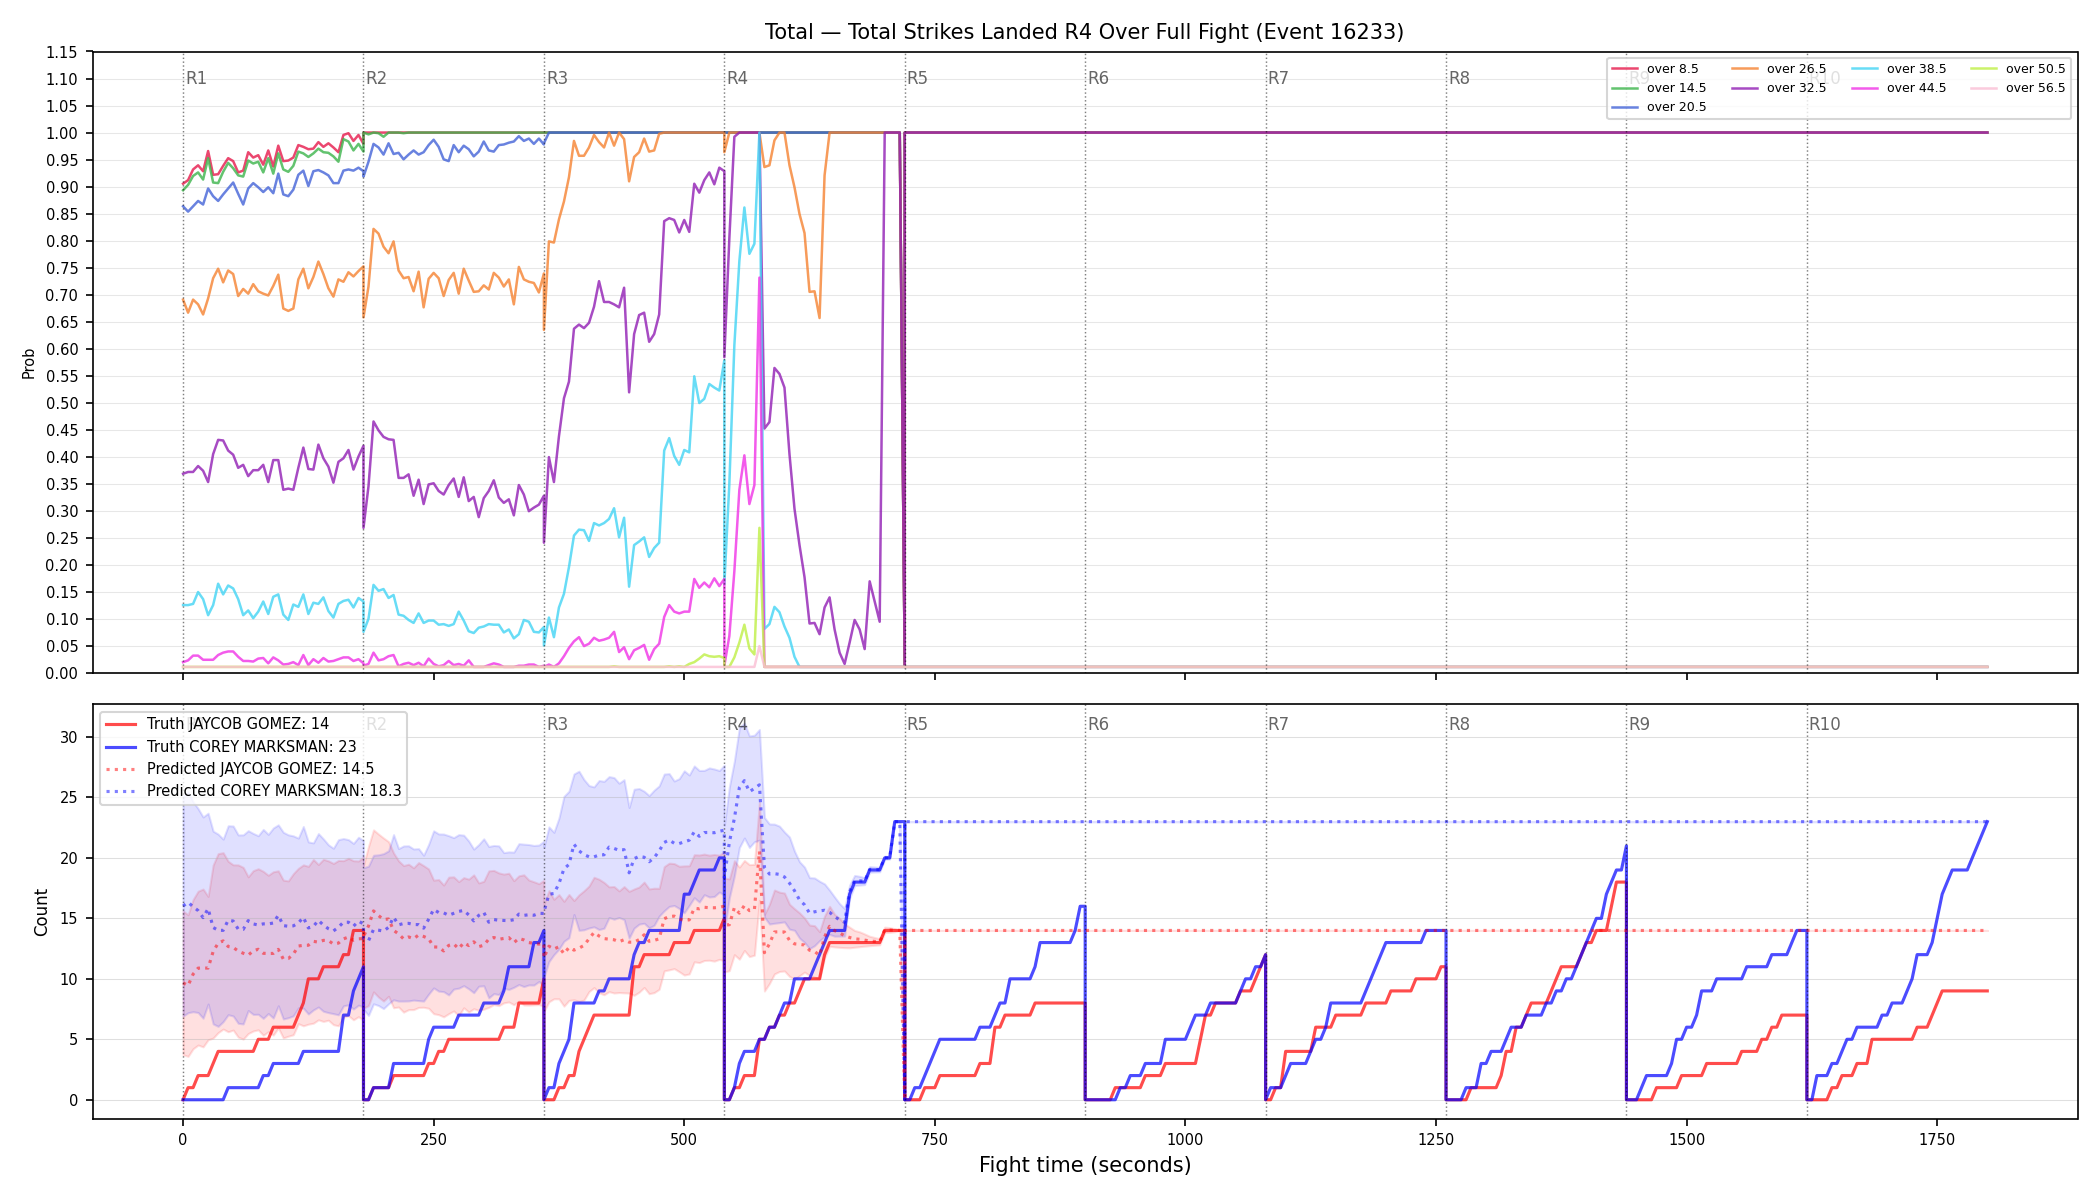Screen dimensions: 2100x1200
Task: Click the R4 round marker in count chart
Action: 737,724
